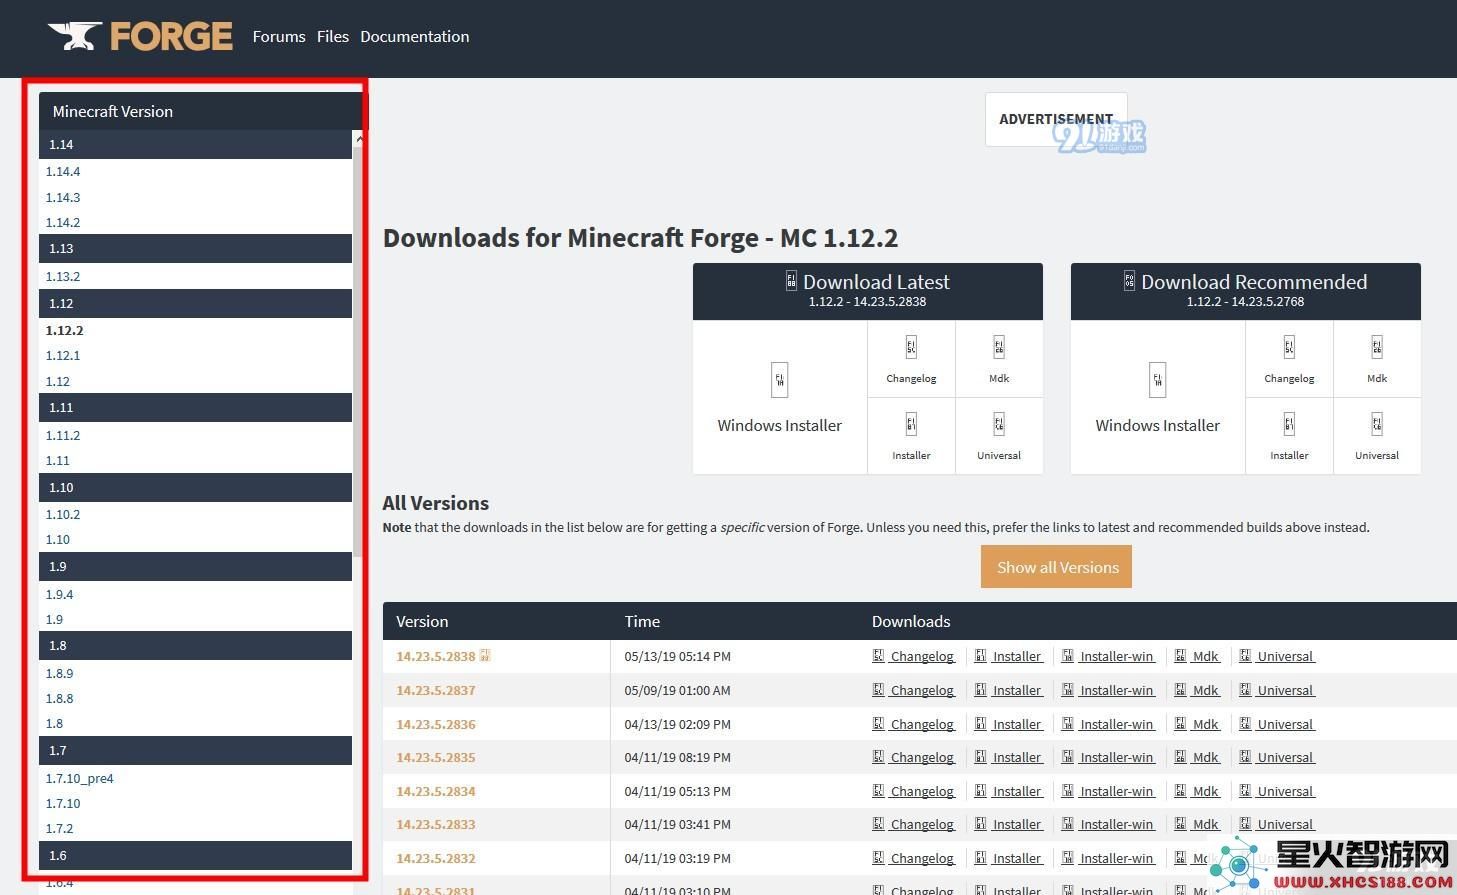Collapse the 1.7 version group

(195, 750)
